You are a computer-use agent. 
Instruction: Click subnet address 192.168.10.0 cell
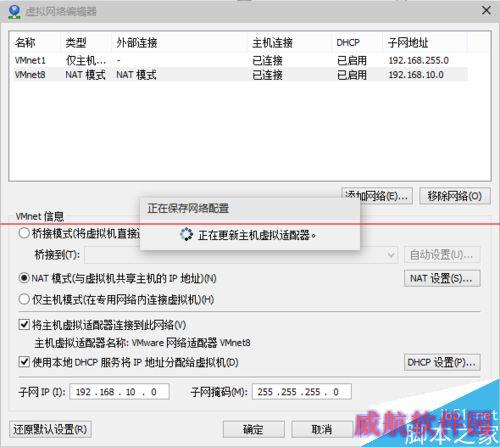coord(416,75)
